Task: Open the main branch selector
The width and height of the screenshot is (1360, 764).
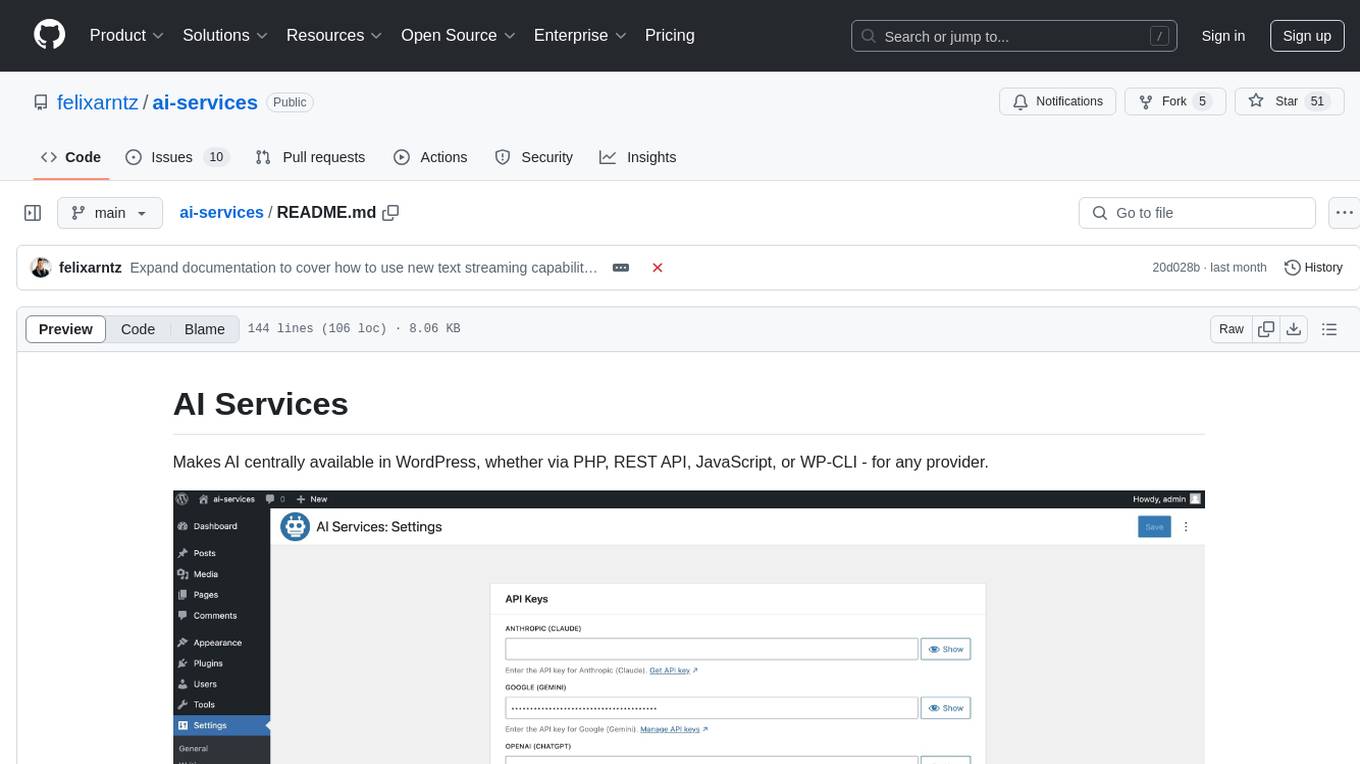Action: coord(109,213)
